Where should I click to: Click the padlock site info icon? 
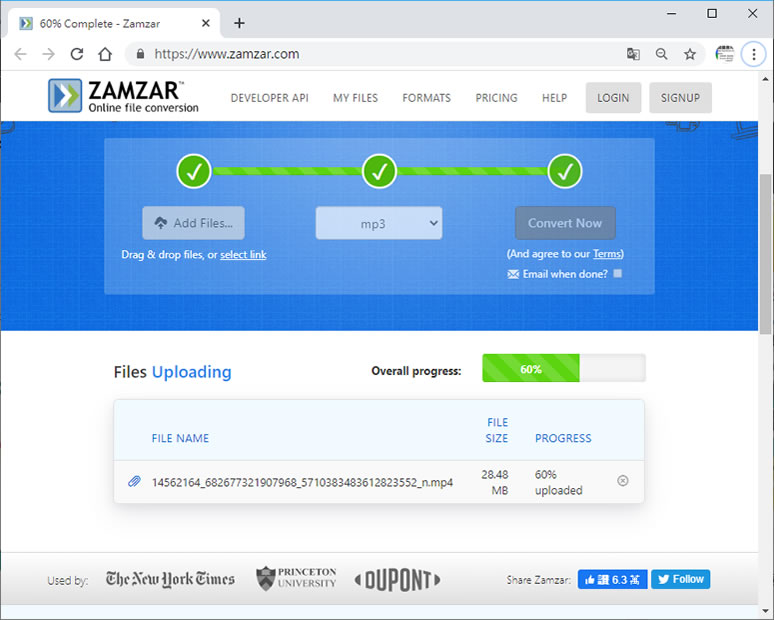click(140, 54)
